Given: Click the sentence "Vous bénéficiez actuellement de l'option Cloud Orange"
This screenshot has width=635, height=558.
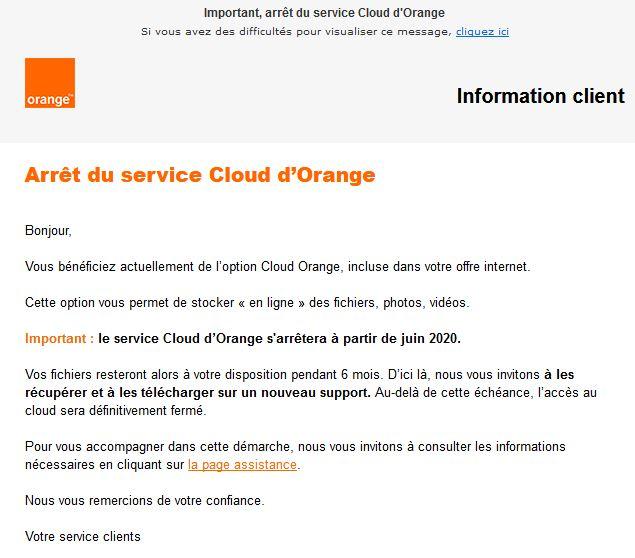Looking at the screenshot, I should [182, 266].
